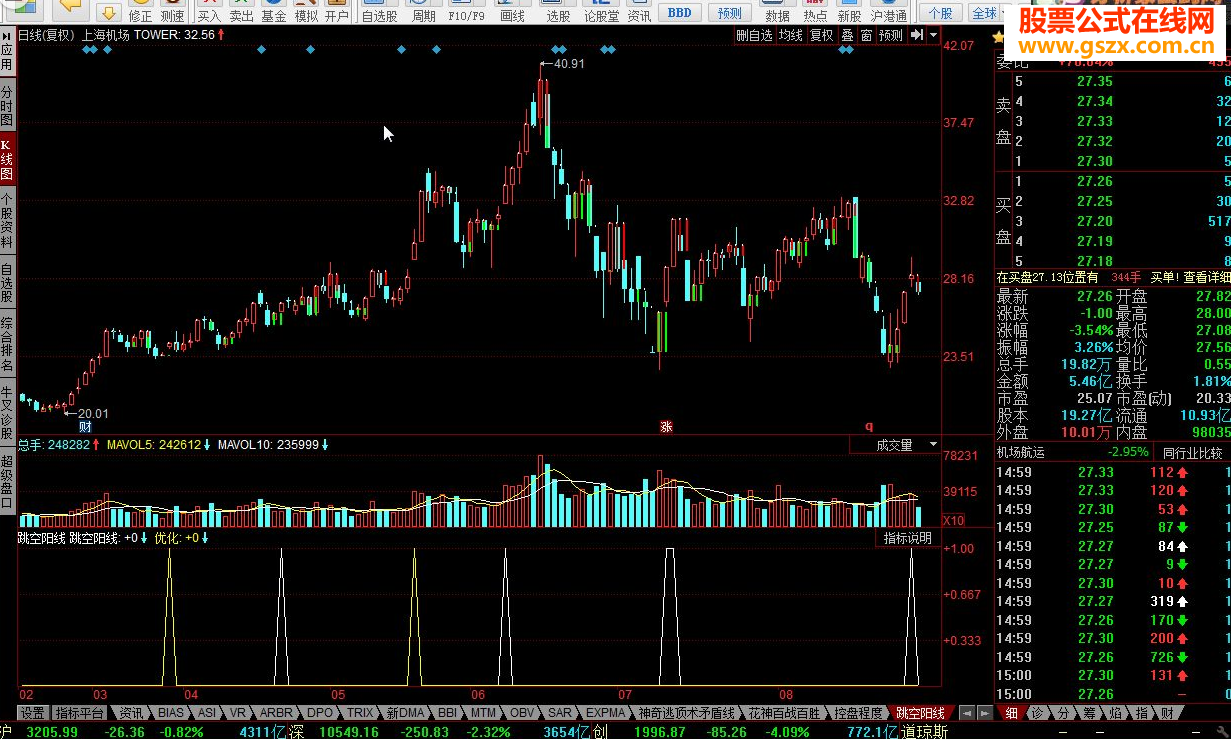
Task: Open the 沪港通 toolbar icon
Action: tap(889, 12)
